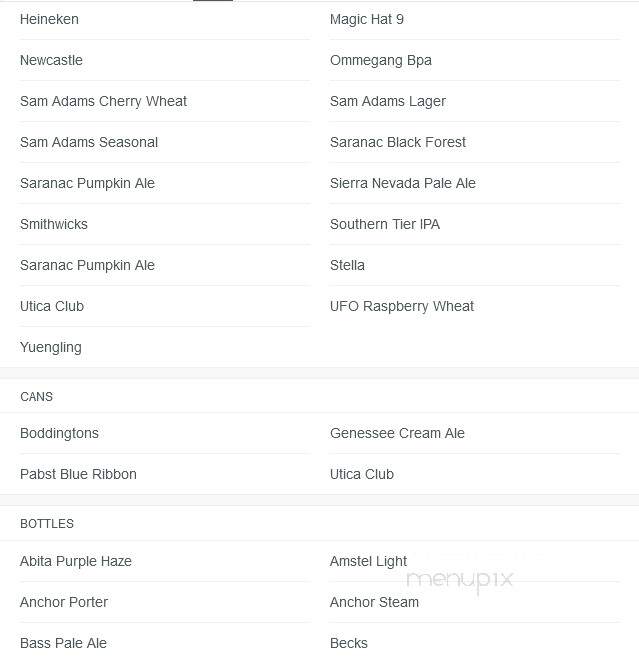Click Boddingtons under Cans
This screenshot has height=662, width=639.
click(59, 433)
